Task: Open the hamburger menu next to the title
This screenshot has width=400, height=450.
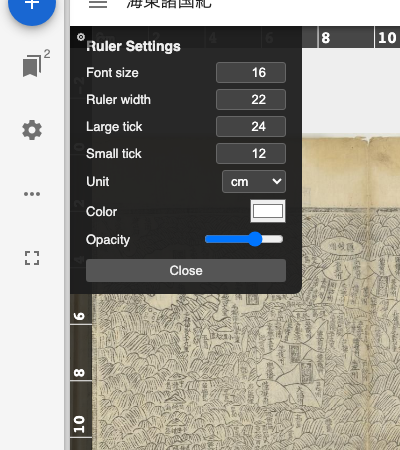Action: pyautogui.click(x=98, y=4)
